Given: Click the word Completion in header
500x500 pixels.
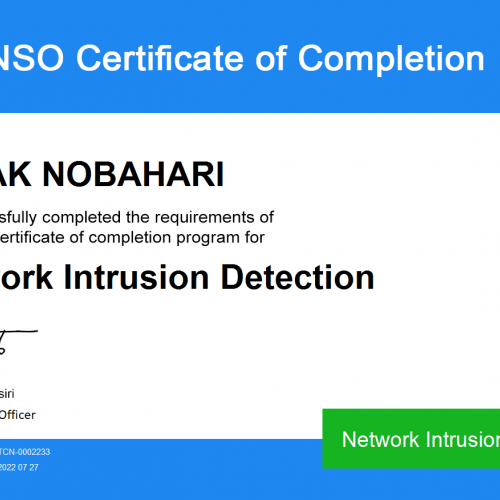Looking at the screenshot, I should 391,58.
